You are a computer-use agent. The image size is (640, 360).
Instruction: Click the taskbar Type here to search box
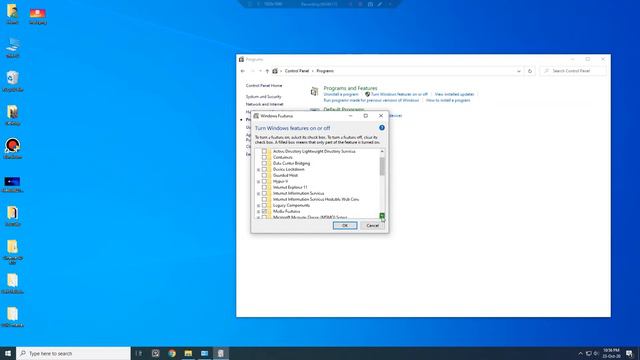[73, 353]
